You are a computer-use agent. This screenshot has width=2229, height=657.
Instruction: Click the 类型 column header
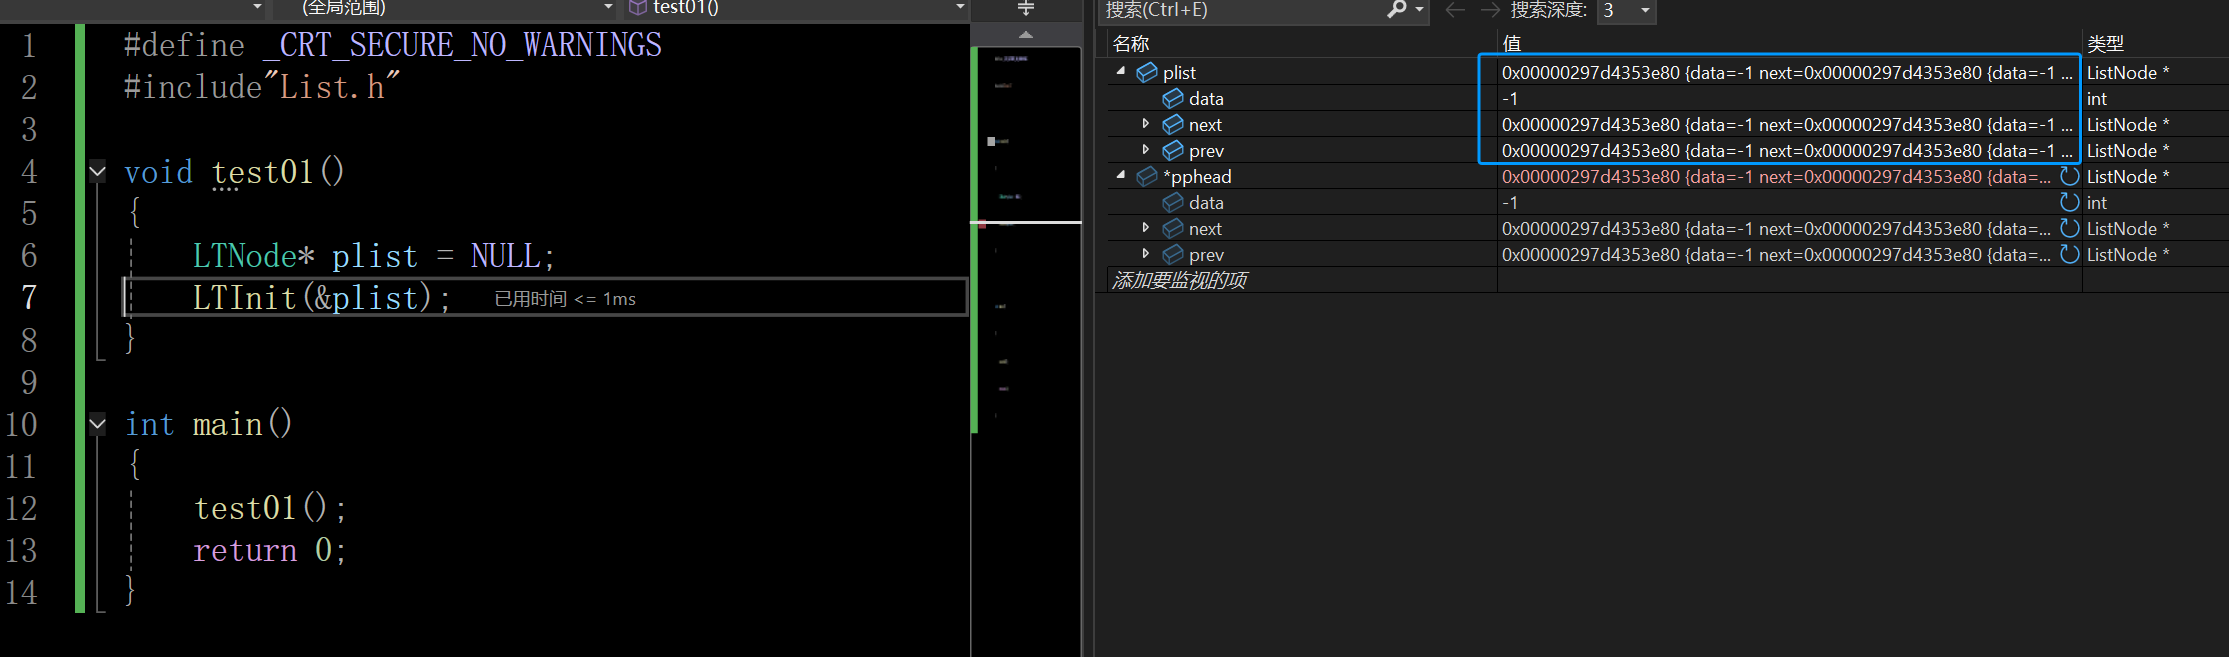click(2105, 44)
